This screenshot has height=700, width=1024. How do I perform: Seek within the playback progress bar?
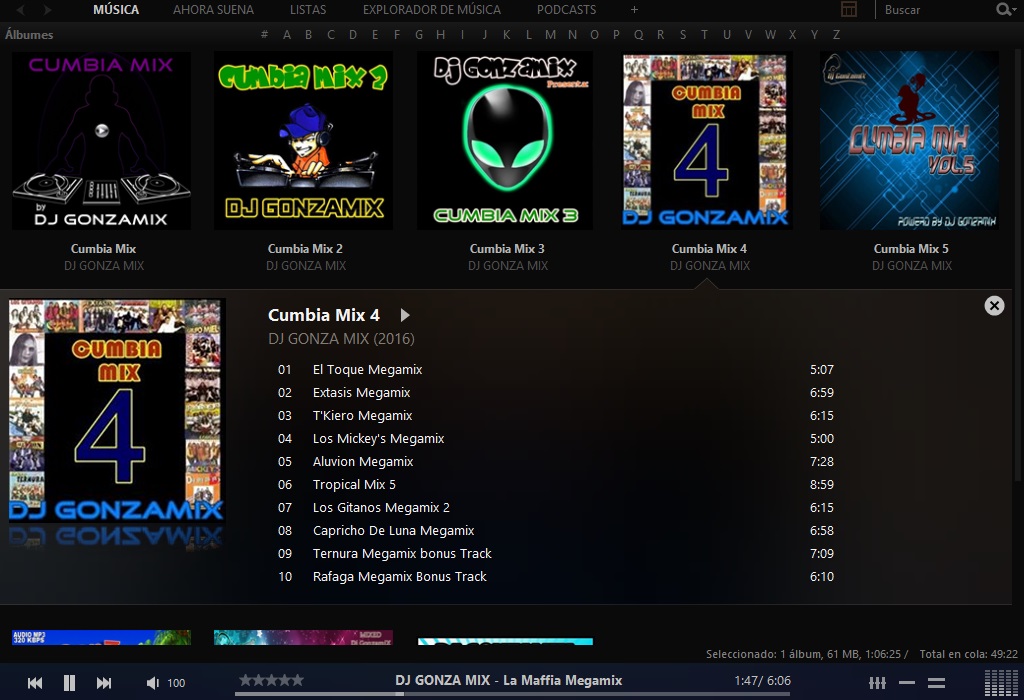pos(512,693)
